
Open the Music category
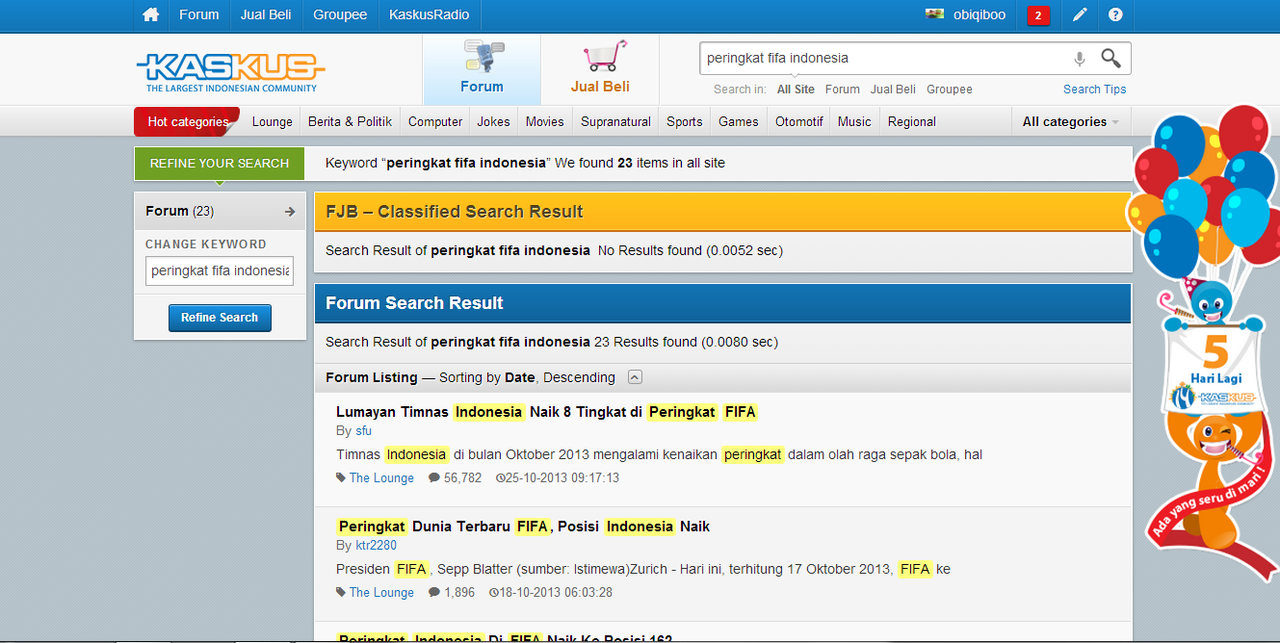[854, 122]
